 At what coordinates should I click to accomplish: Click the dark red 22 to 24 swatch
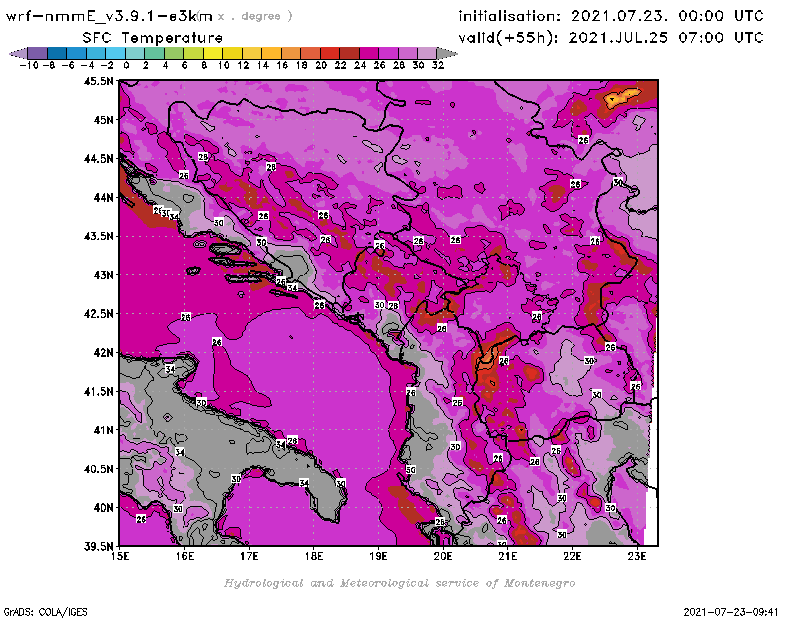click(348, 53)
